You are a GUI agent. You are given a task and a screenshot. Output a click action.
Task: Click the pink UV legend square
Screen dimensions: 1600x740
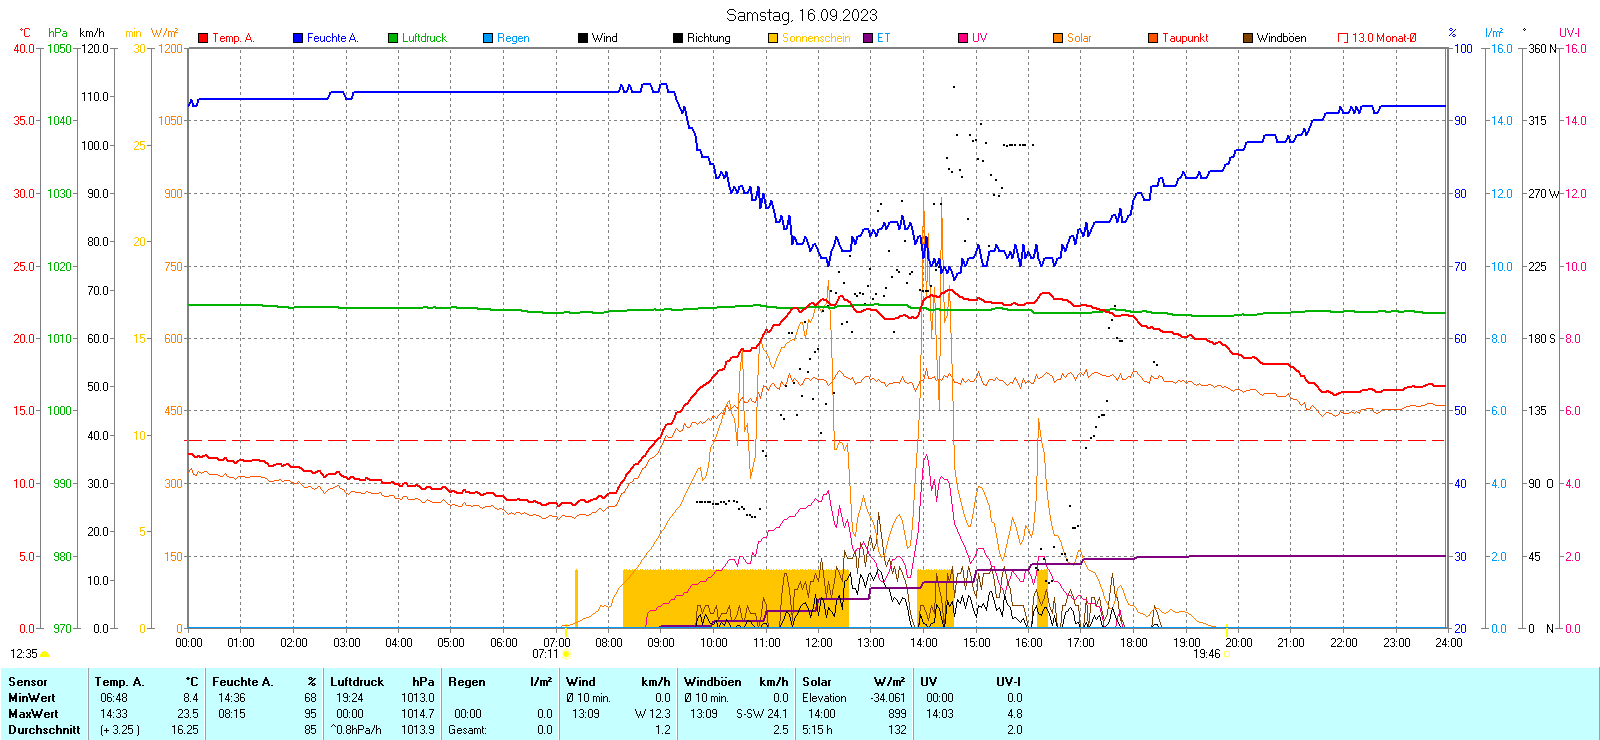point(963,38)
